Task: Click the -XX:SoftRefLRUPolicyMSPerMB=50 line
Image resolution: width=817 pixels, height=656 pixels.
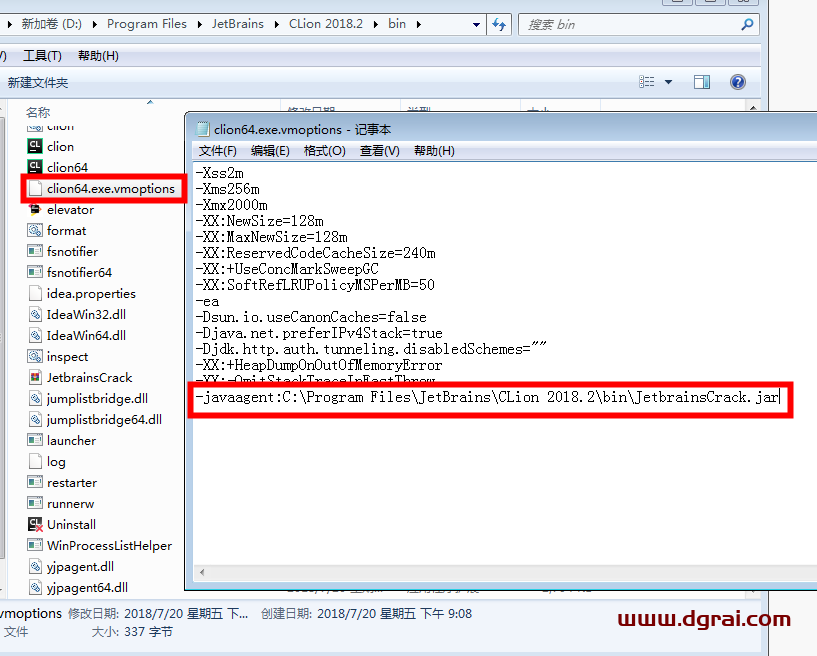Action: (x=315, y=285)
